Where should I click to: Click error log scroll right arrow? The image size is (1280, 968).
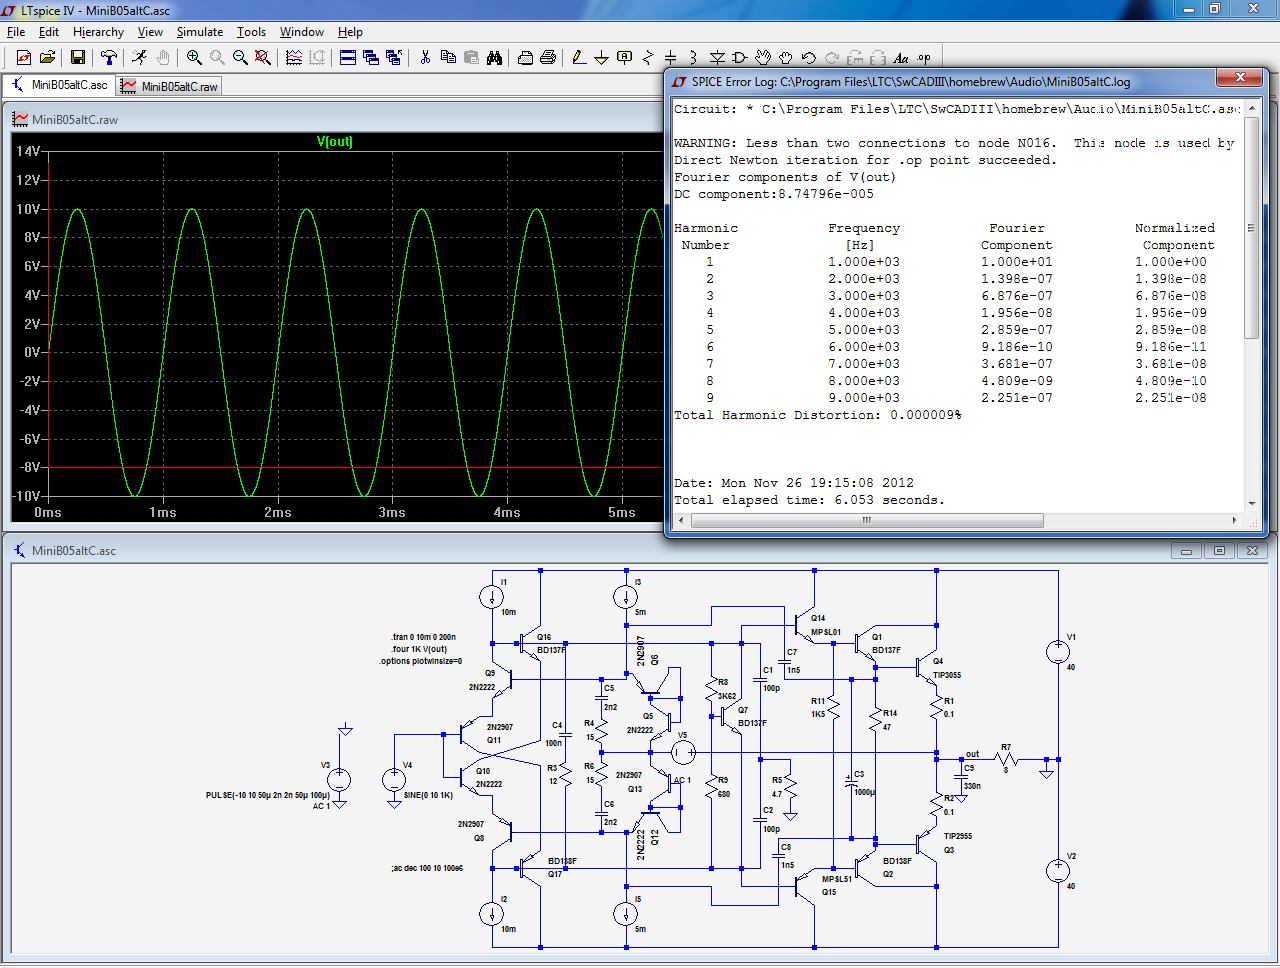tap(1235, 520)
